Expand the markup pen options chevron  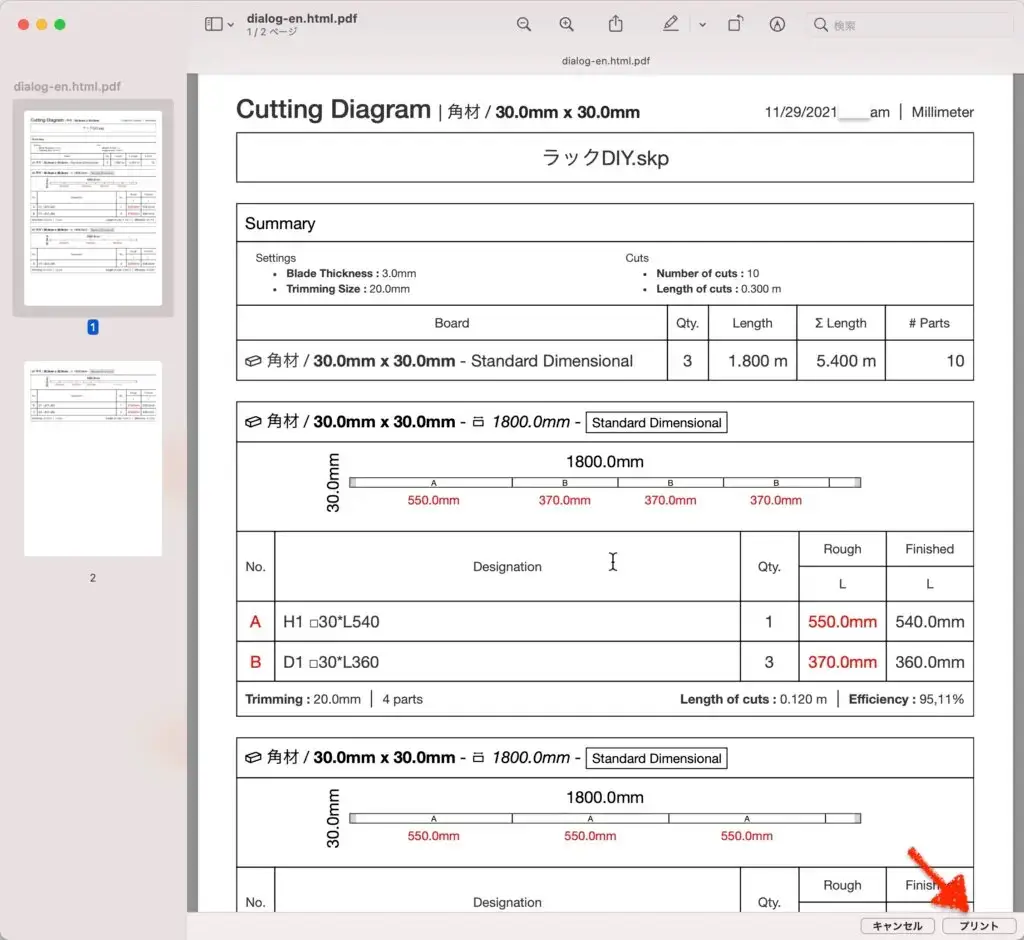(x=702, y=25)
